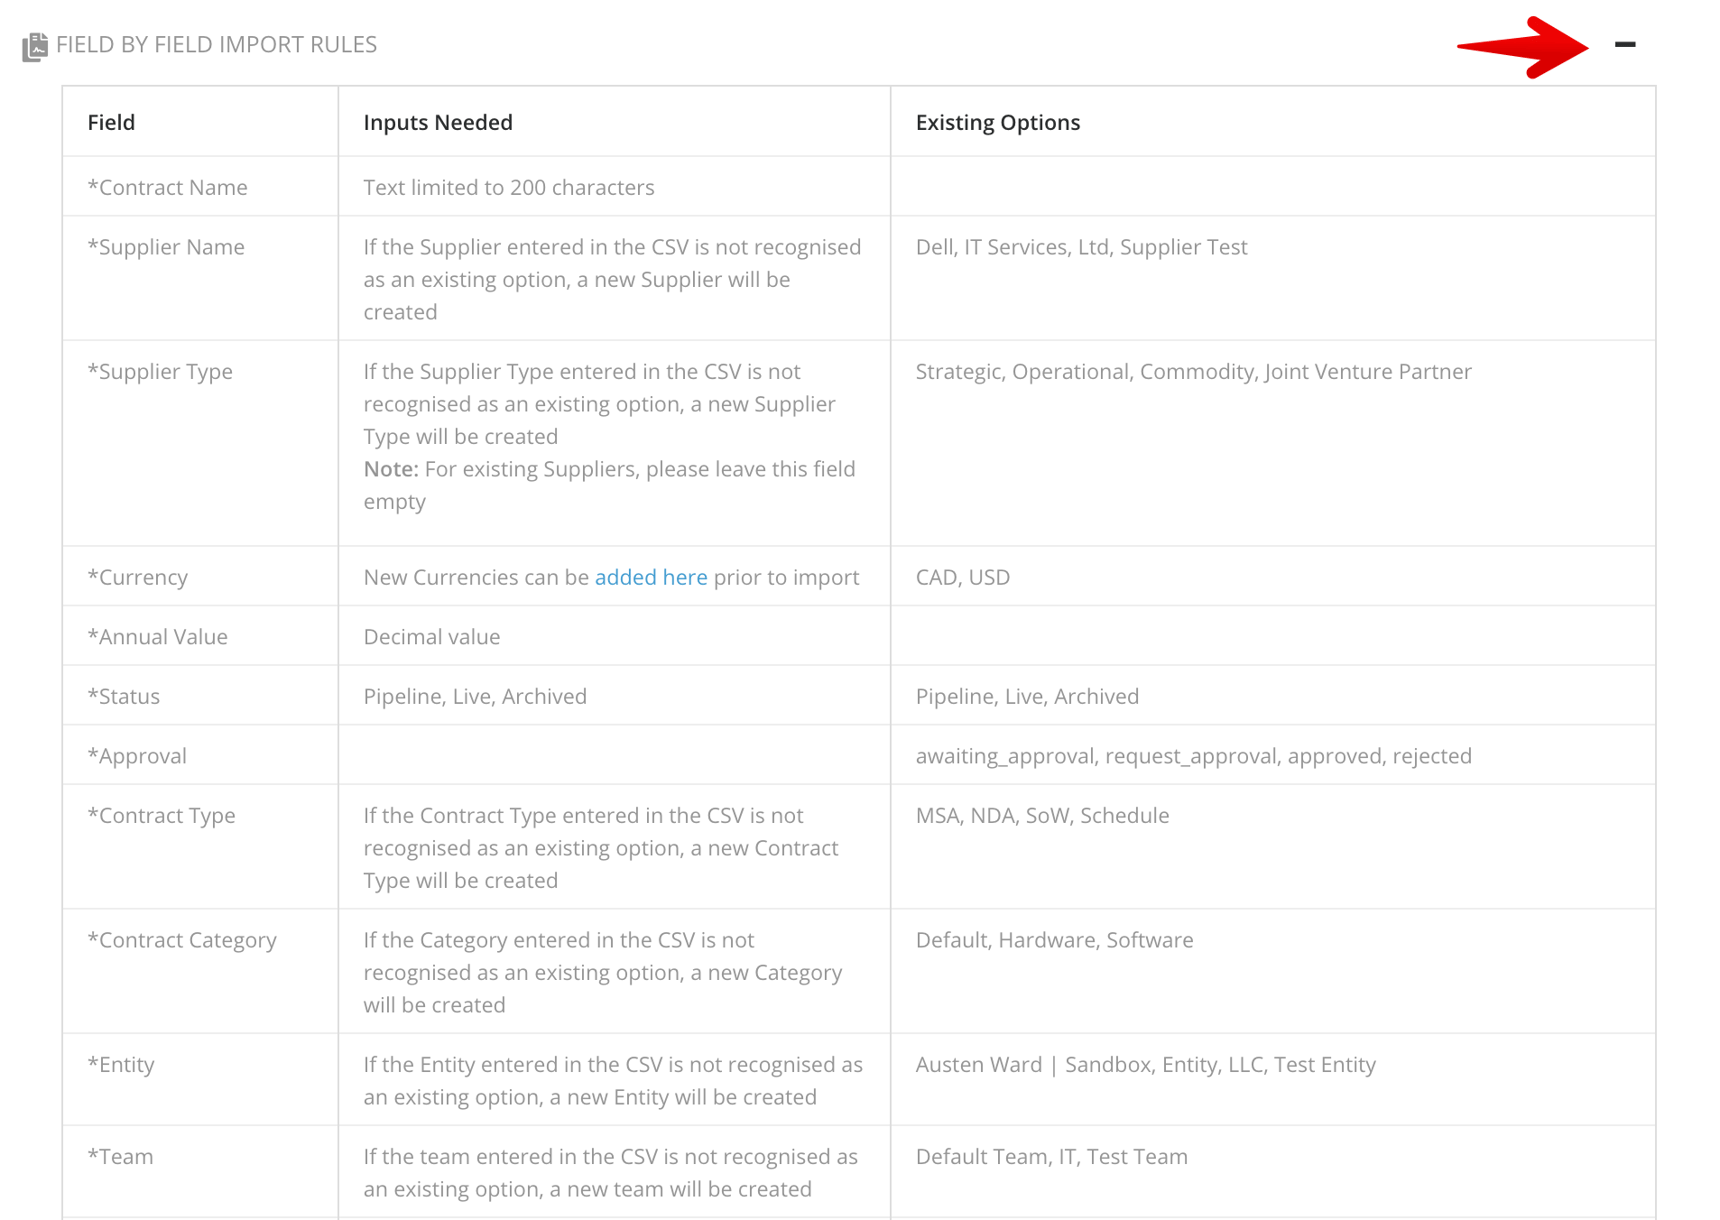The height and width of the screenshot is (1220, 1720).
Task: Collapse the import rules panel with the minus button
Action: (1624, 45)
